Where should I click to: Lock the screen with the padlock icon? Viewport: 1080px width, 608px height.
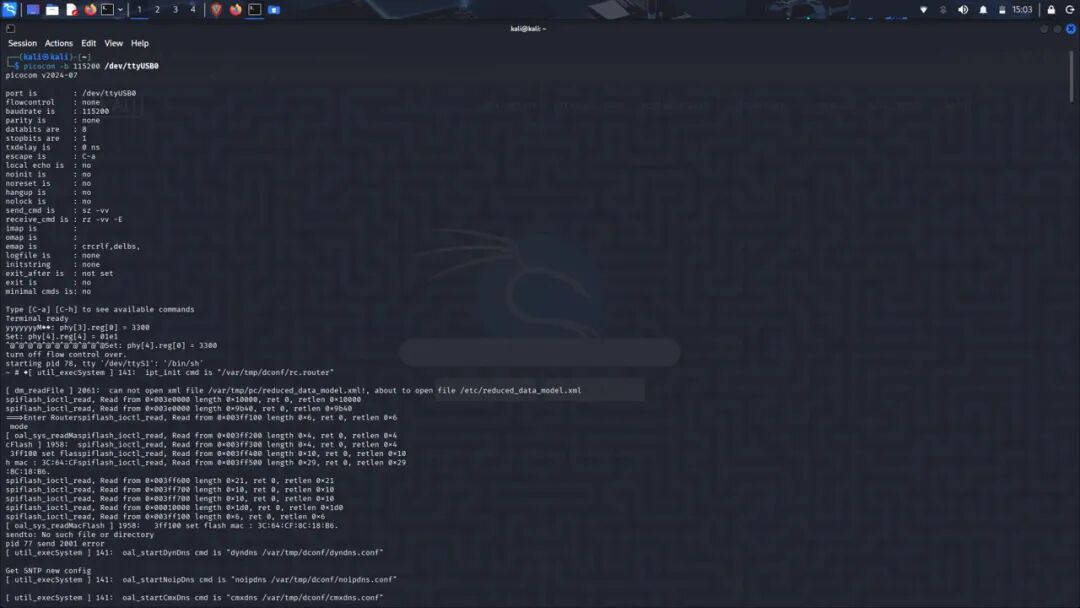pos(1051,10)
